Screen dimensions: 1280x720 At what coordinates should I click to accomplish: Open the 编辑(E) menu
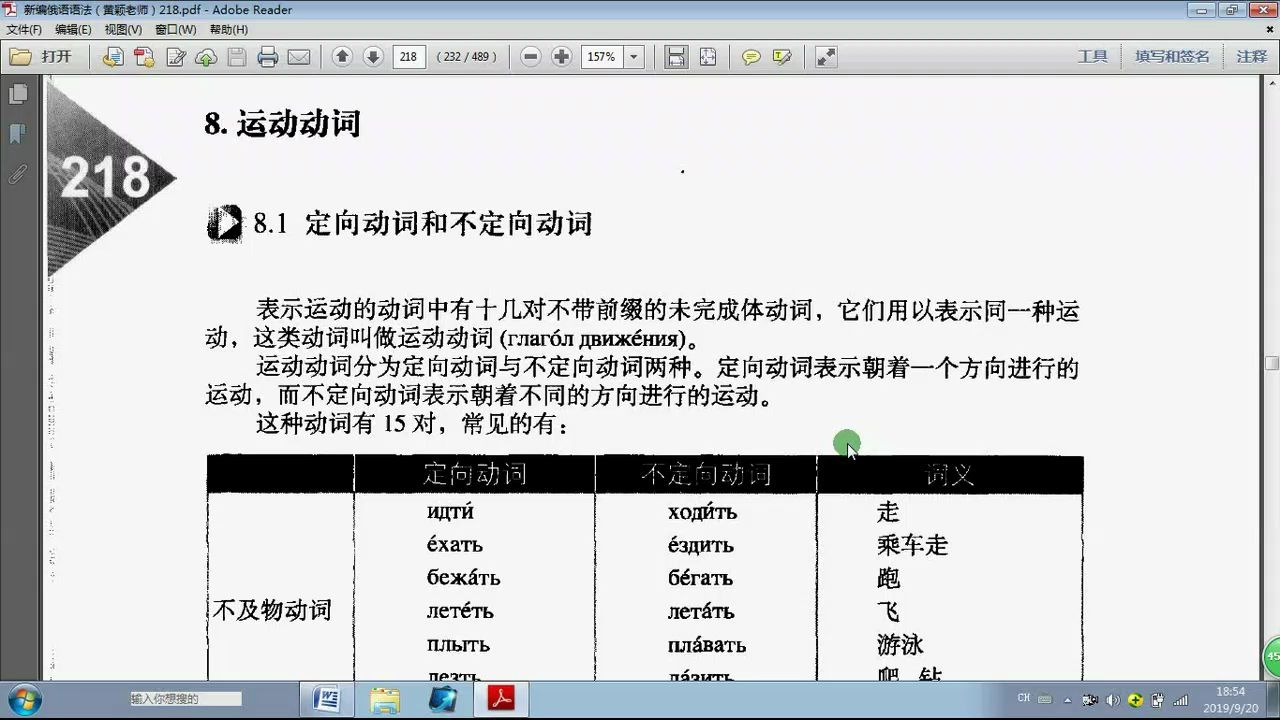pos(73,30)
